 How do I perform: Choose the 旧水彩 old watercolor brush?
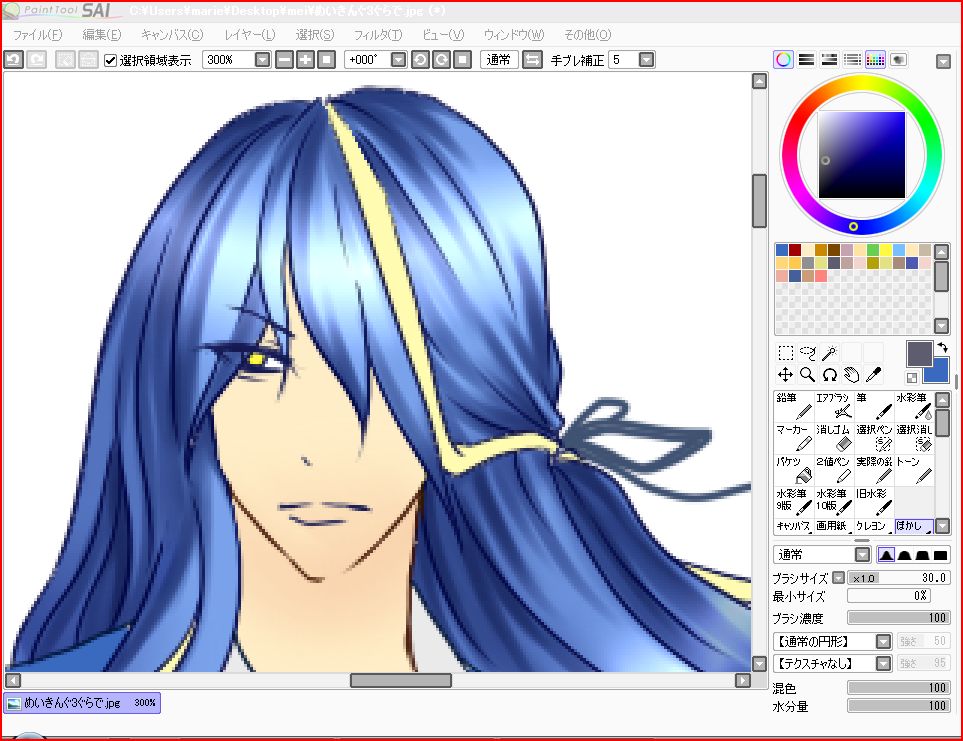tap(874, 502)
